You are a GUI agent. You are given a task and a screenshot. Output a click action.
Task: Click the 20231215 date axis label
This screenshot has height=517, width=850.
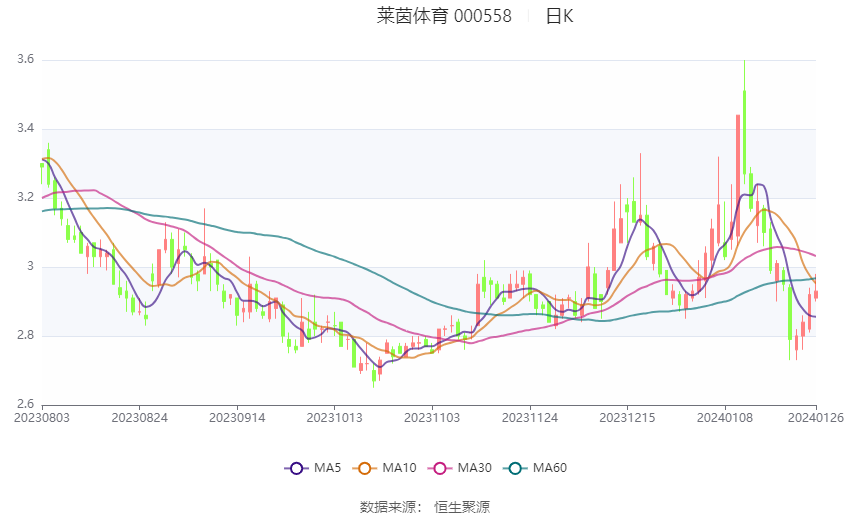pos(627,418)
